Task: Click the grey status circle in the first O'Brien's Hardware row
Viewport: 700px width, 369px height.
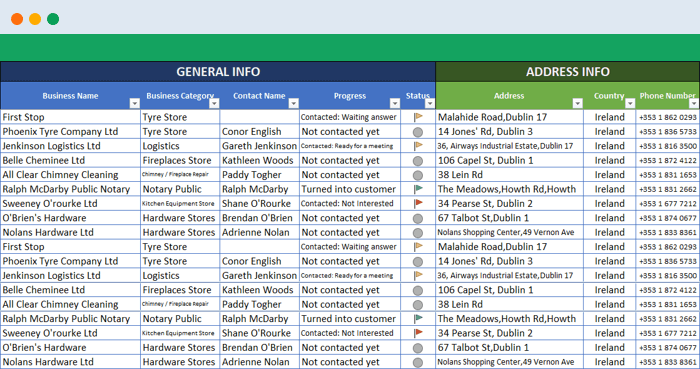Action: point(418,219)
